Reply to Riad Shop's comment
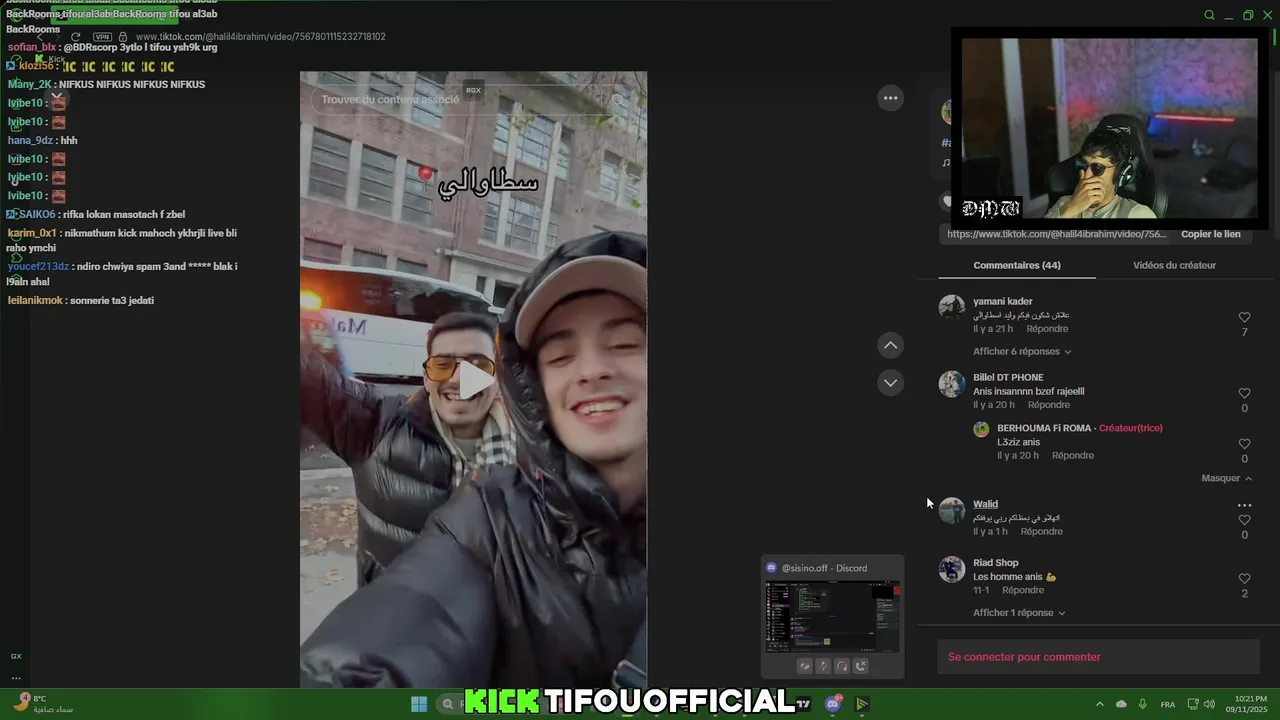This screenshot has width=1280, height=720. pyautogui.click(x=1023, y=591)
